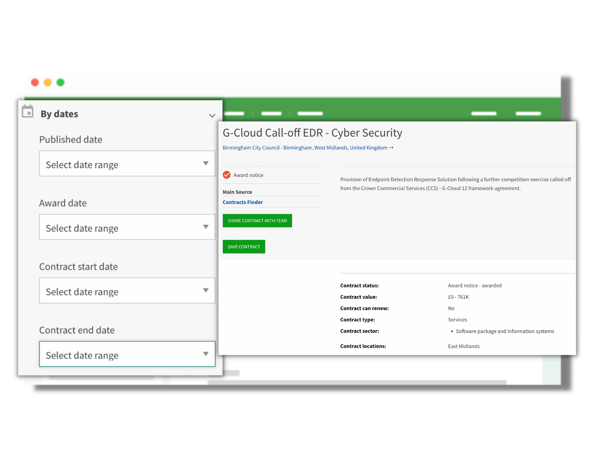Screen dimensions: 600x450
Task: Click the calendar icon beside By dates
Action: (28, 111)
